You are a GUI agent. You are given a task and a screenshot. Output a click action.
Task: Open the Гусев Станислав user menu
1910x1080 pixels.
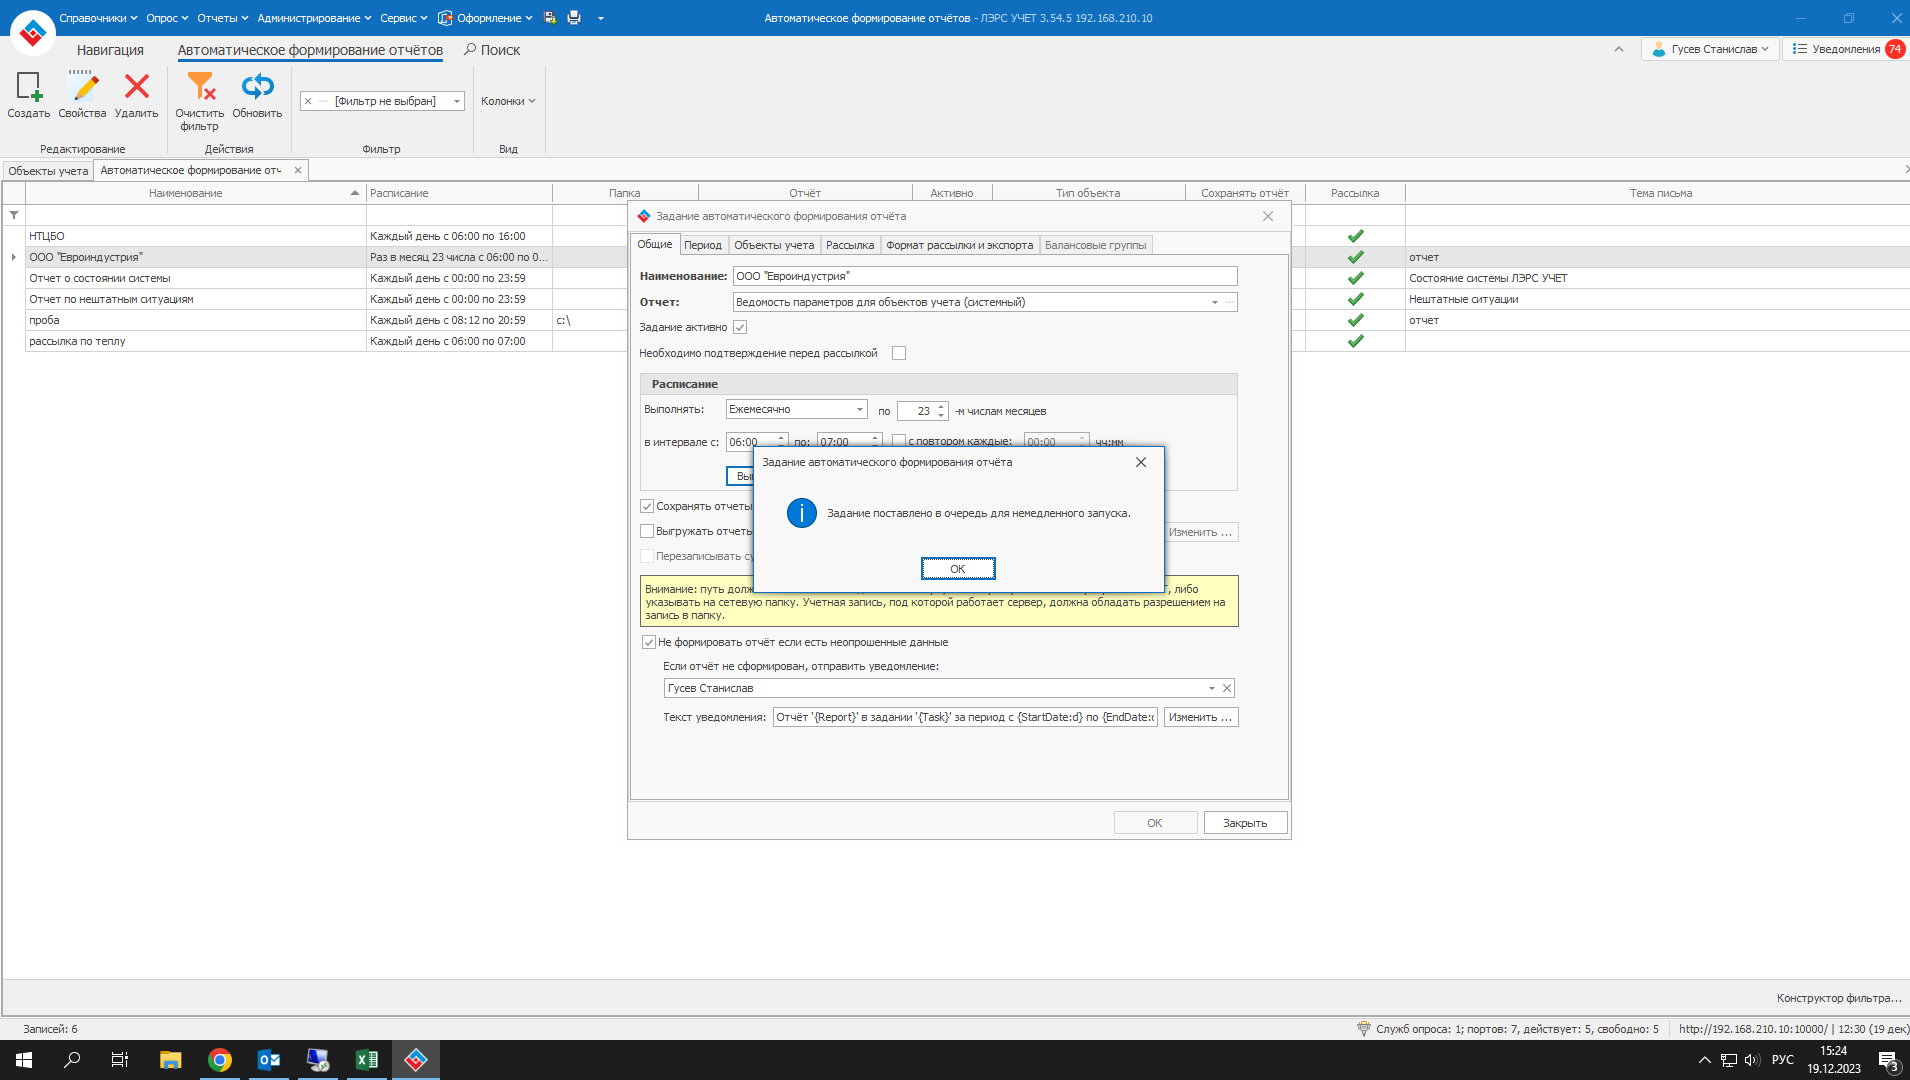click(x=1710, y=49)
